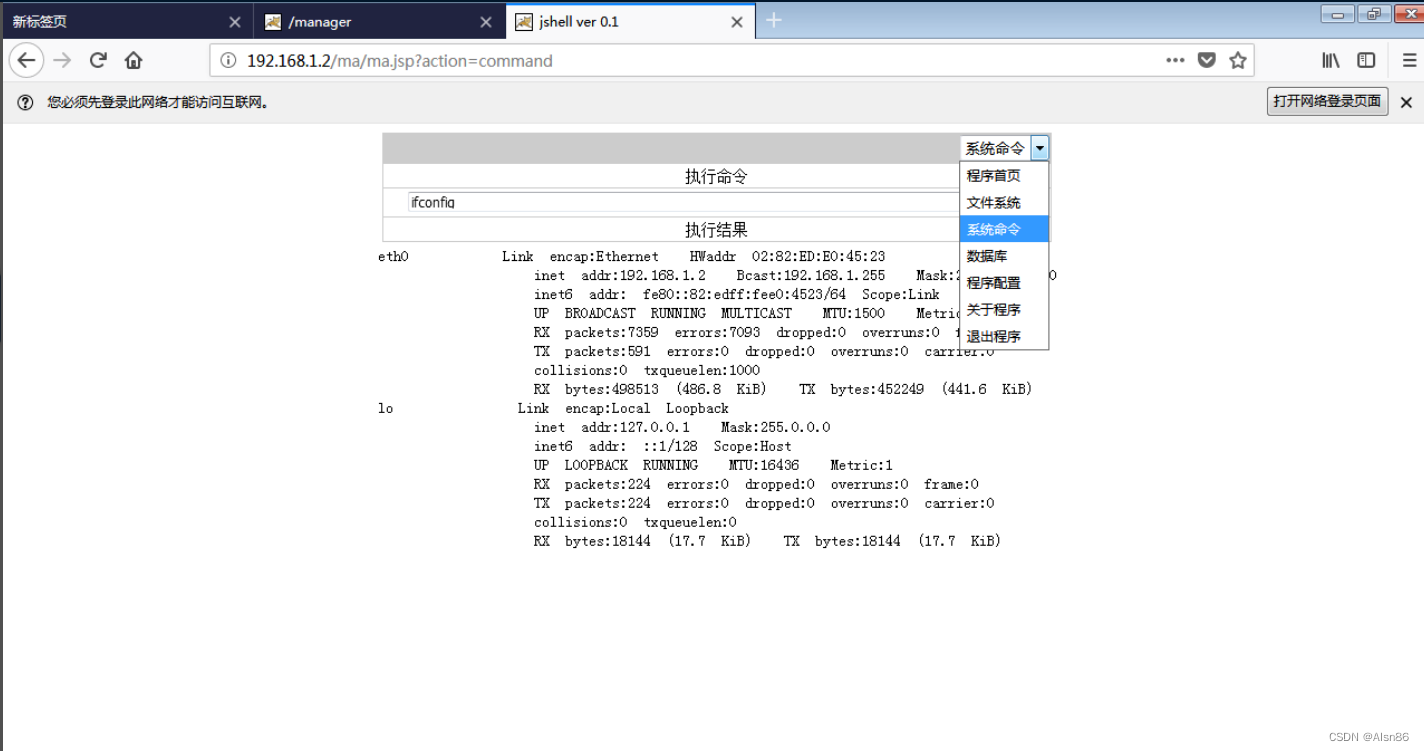Viewport: 1424px width, 751px height.
Task: Open the Firefox hamburger menu
Action: click(1408, 60)
